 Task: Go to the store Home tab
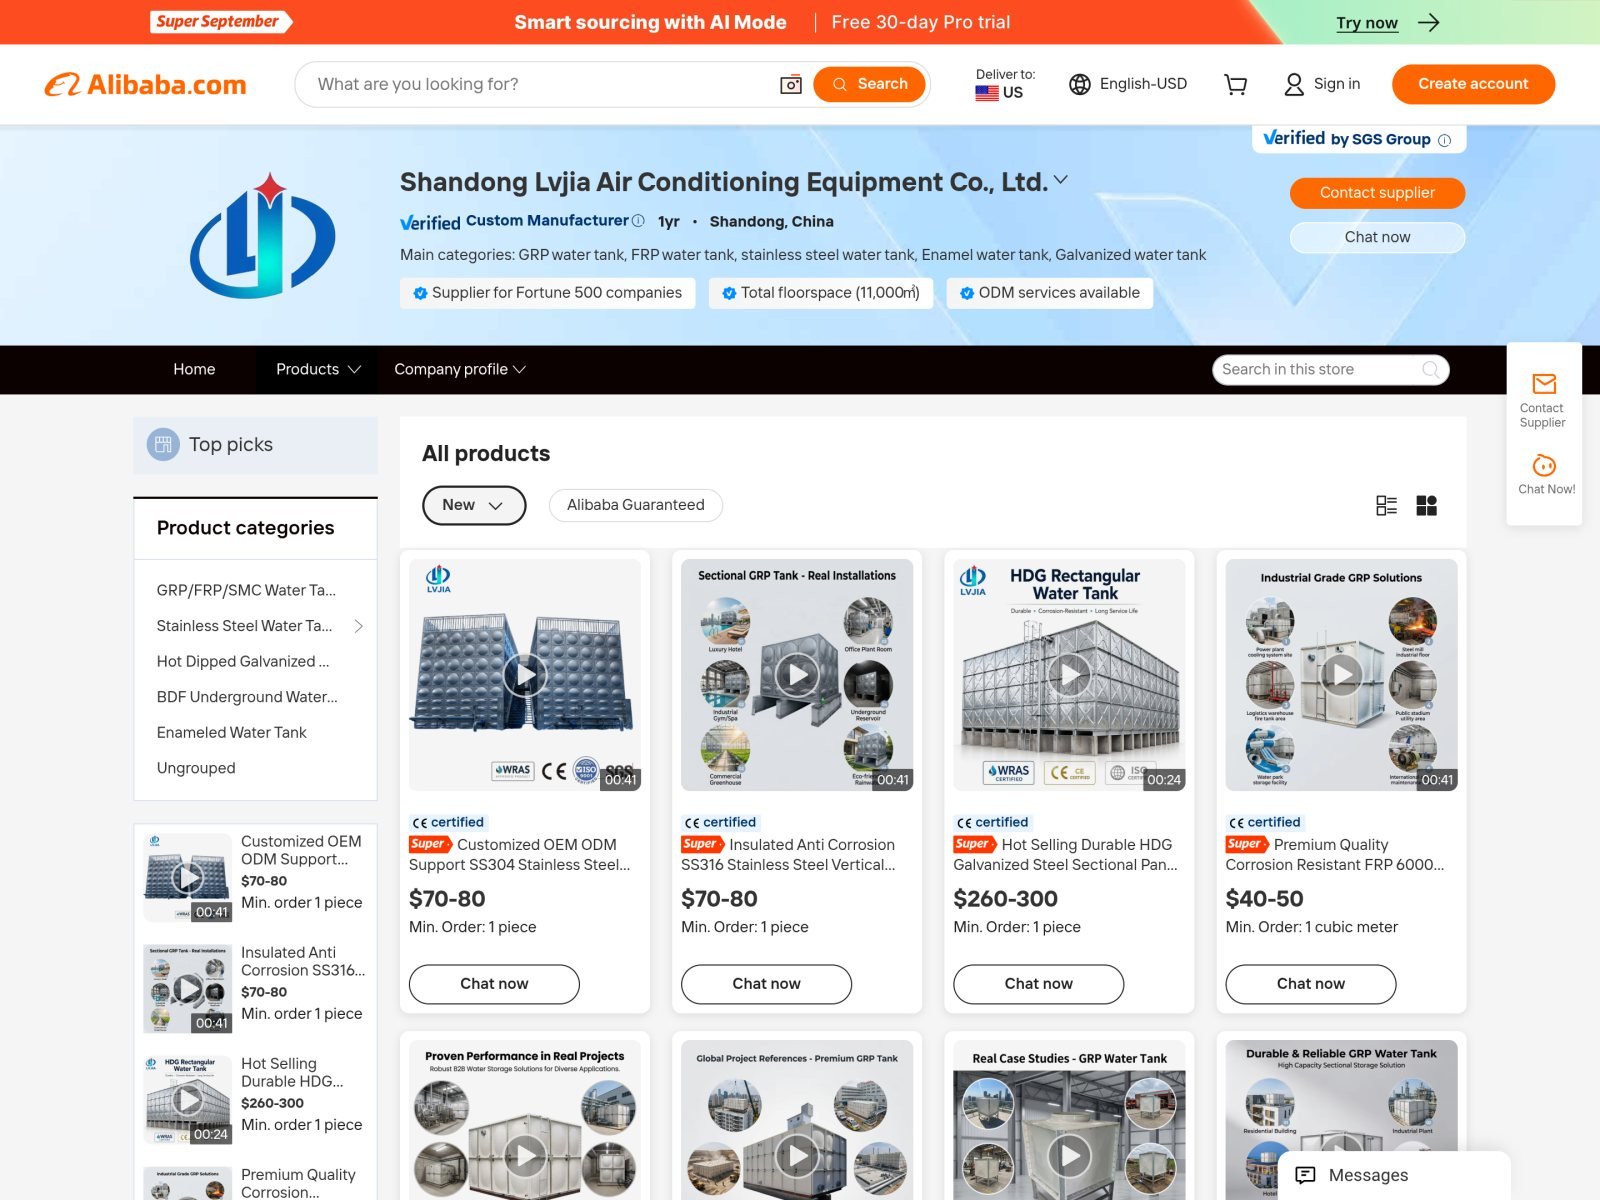tap(194, 370)
